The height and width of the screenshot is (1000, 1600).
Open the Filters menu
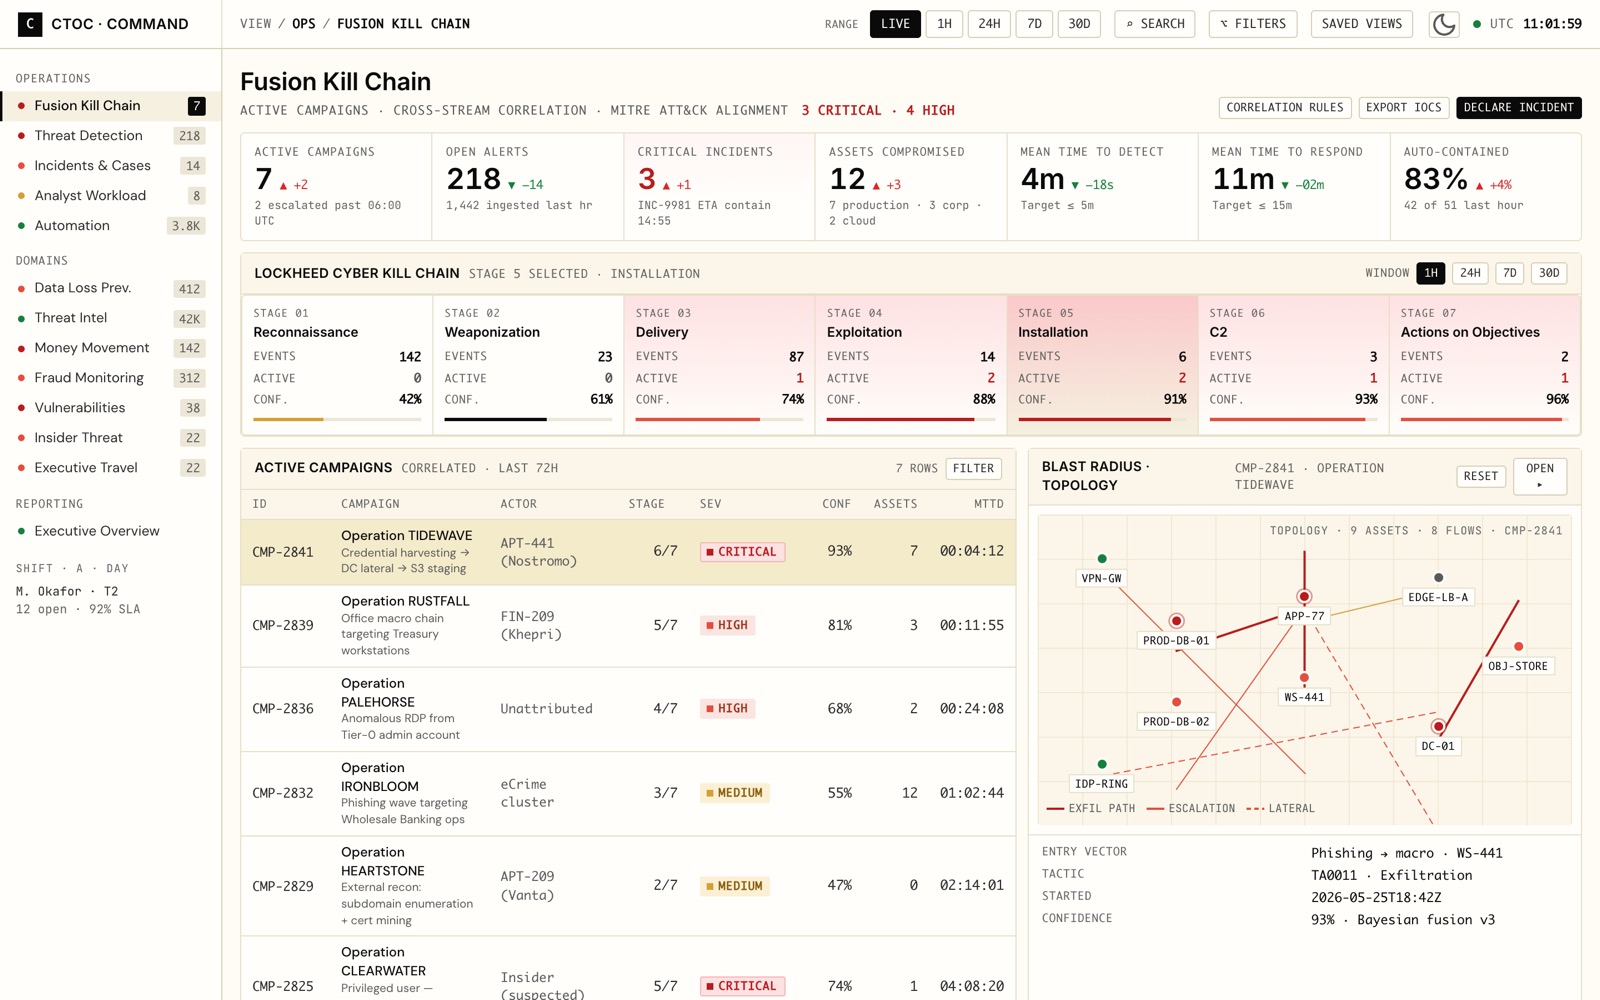point(1253,24)
